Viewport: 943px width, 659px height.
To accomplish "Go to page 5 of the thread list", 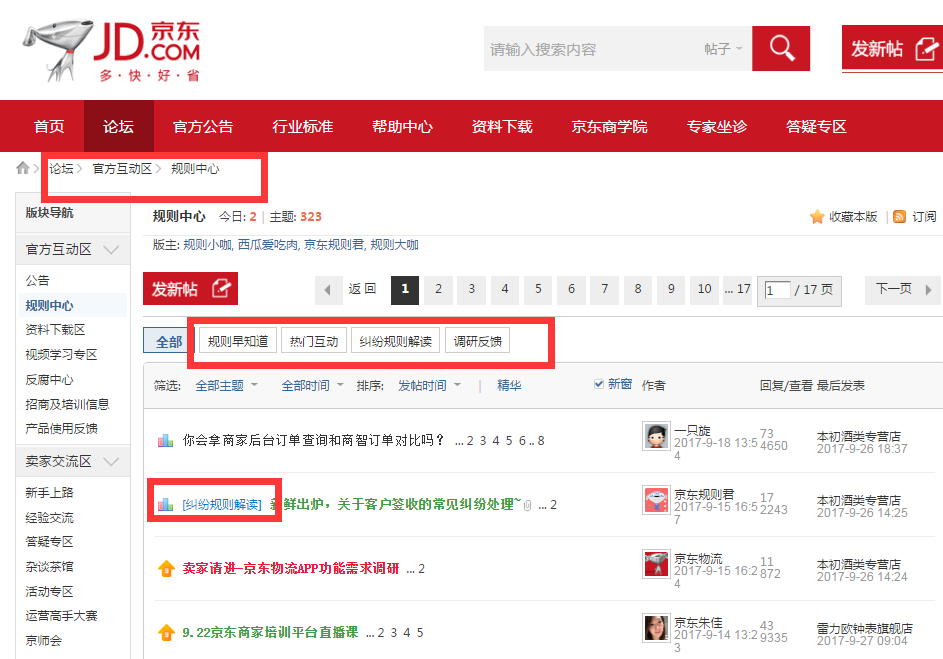I will pyautogui.click(x=538, y=289).
